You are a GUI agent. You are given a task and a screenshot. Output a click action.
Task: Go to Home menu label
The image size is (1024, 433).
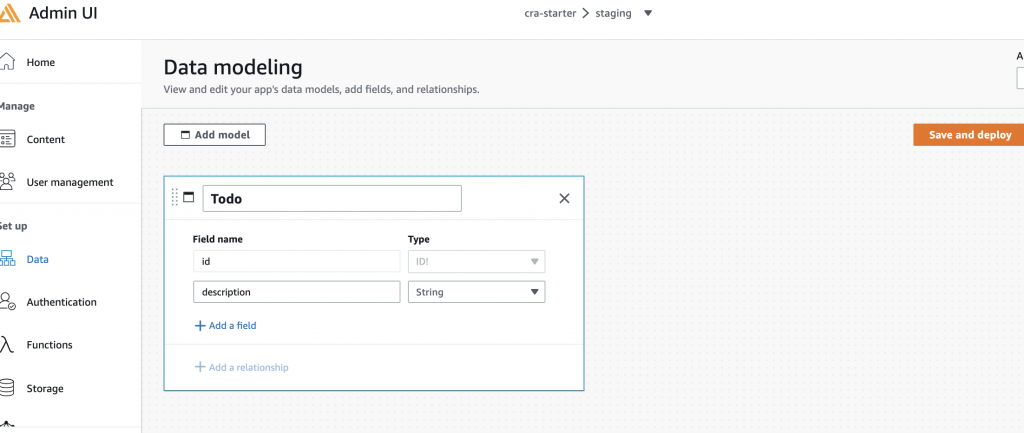click(40, 62)
